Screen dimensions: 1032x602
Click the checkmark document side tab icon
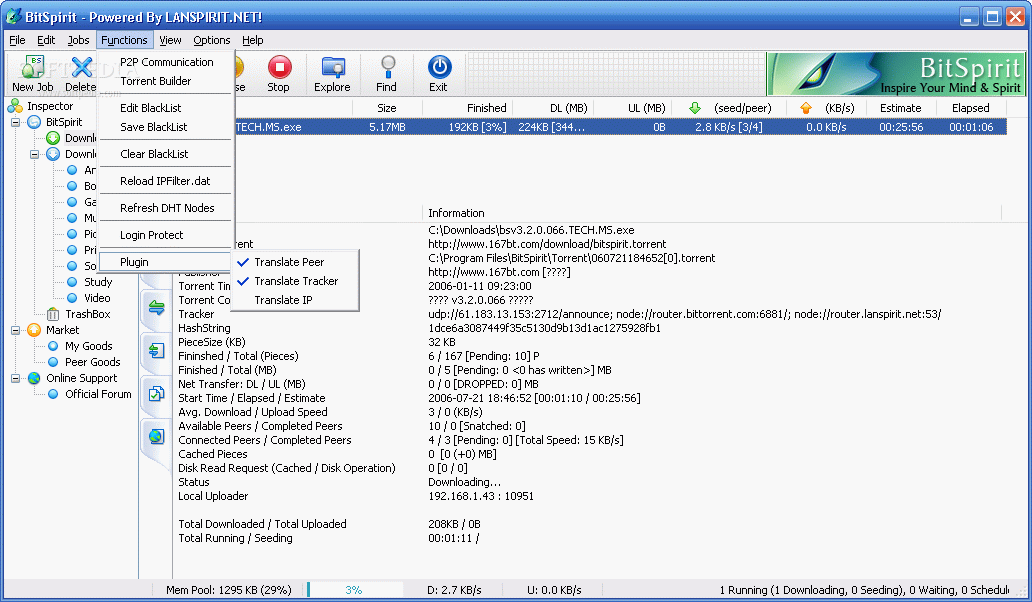(x=157, y=393)
